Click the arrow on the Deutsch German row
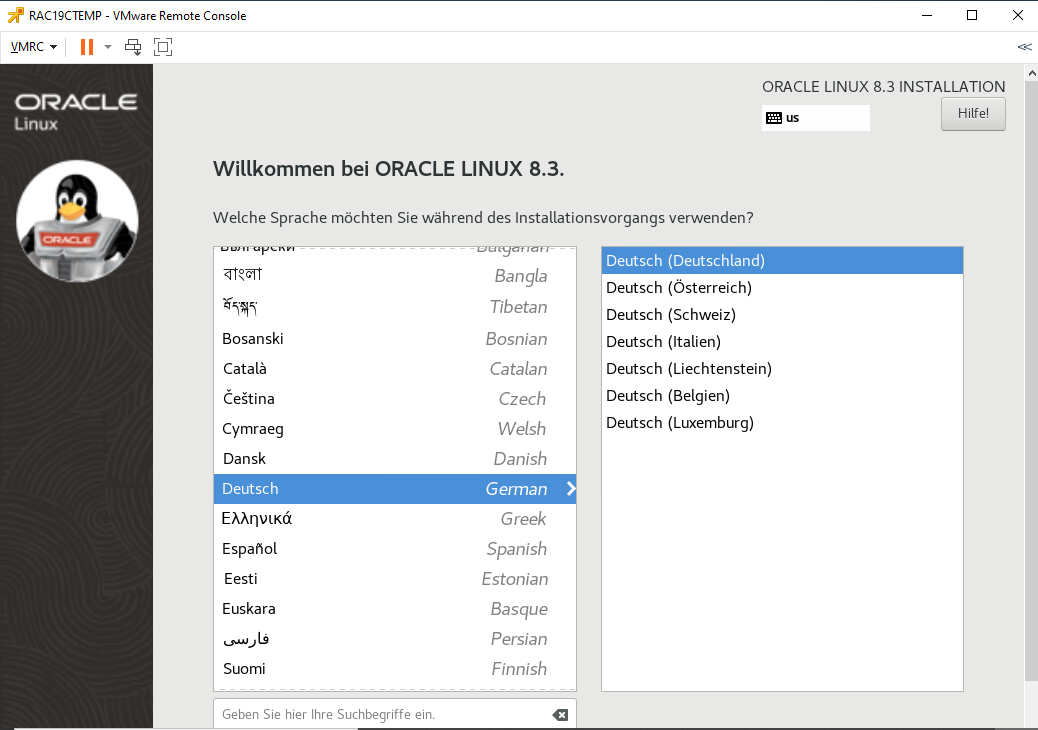 click(570, 489)
